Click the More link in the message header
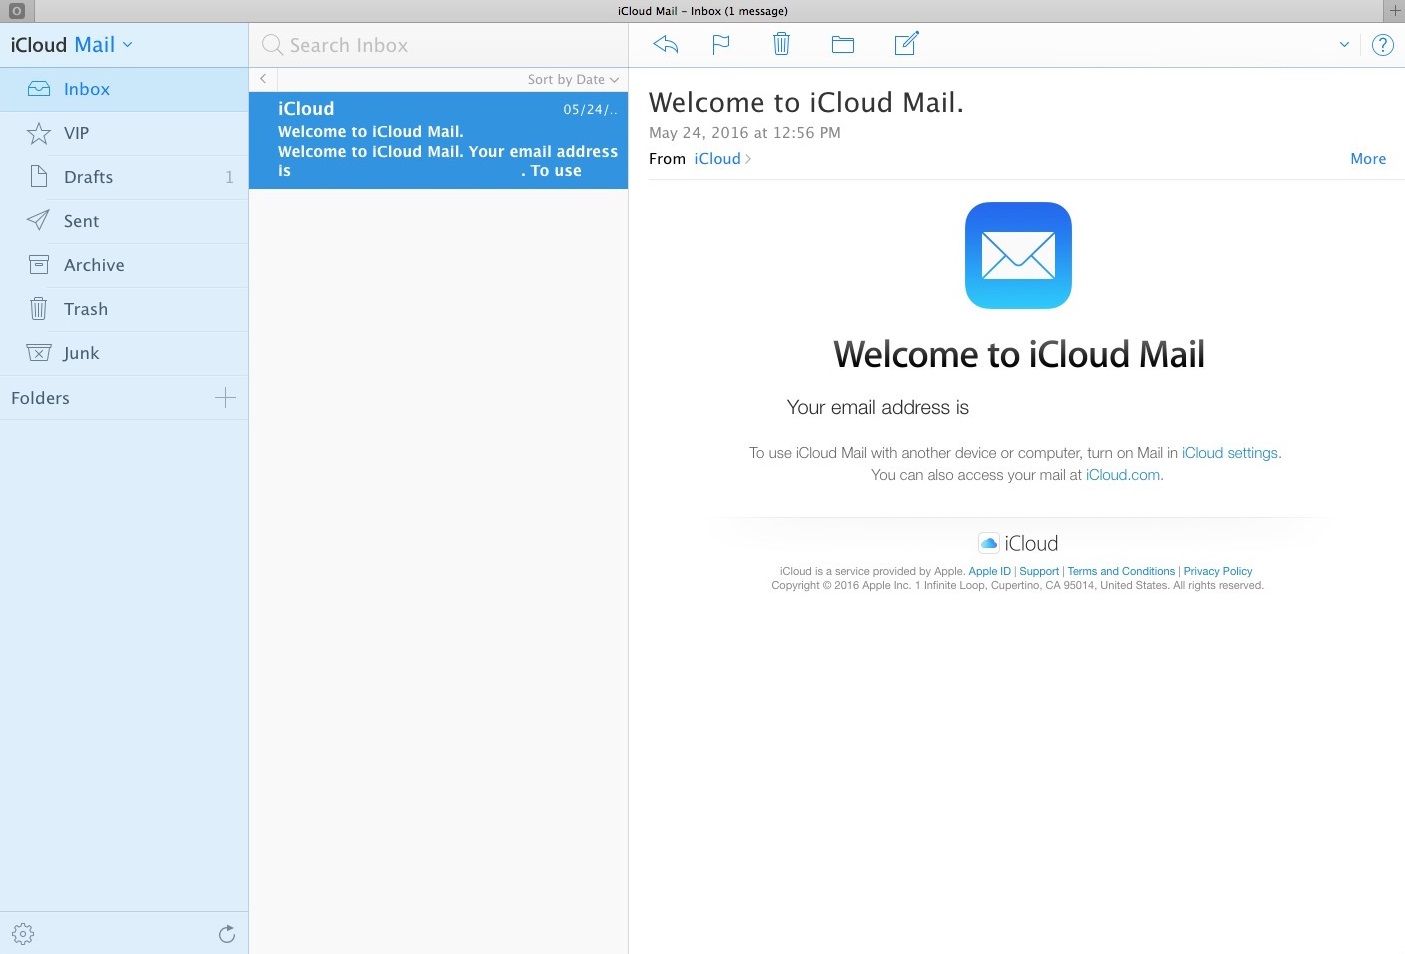This screenshot has width=1405, height=954. [x=1367, y=158]
